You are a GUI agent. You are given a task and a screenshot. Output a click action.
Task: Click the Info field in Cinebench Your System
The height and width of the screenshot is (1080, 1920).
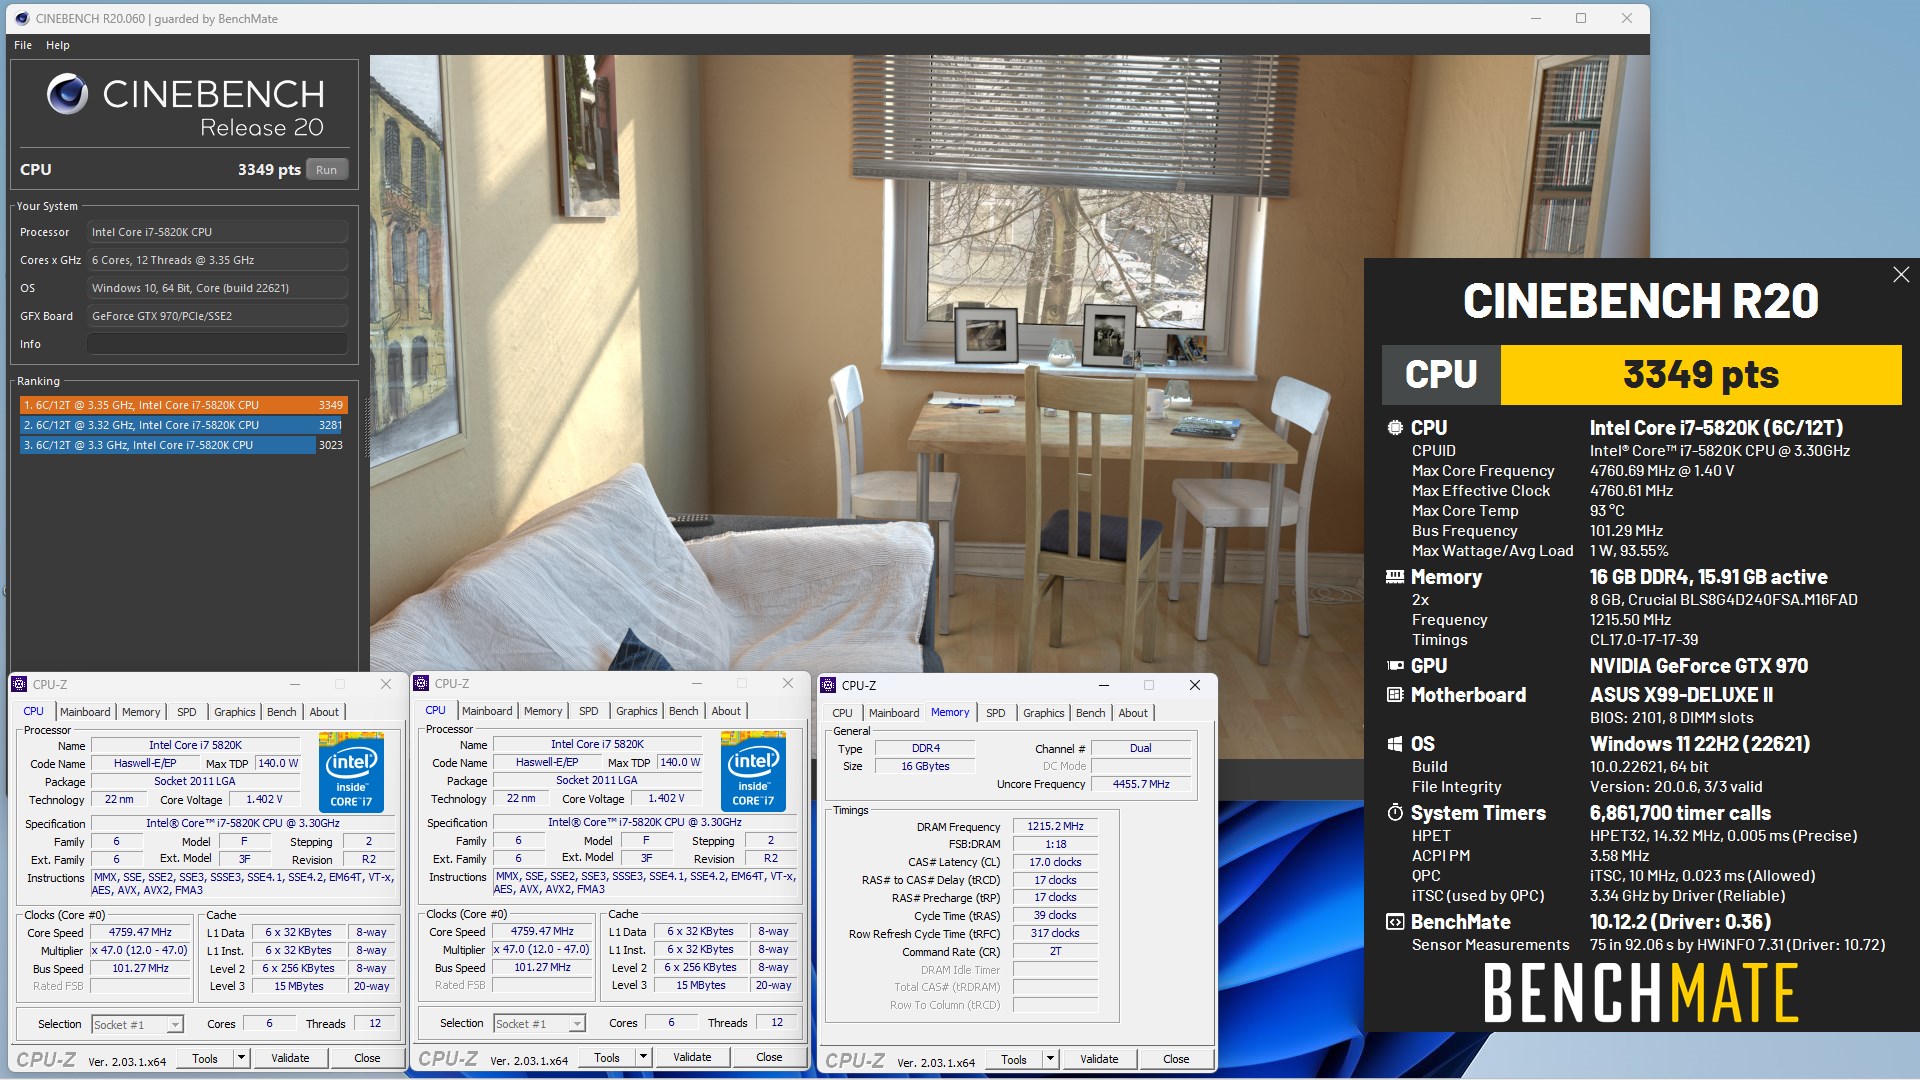217,344
